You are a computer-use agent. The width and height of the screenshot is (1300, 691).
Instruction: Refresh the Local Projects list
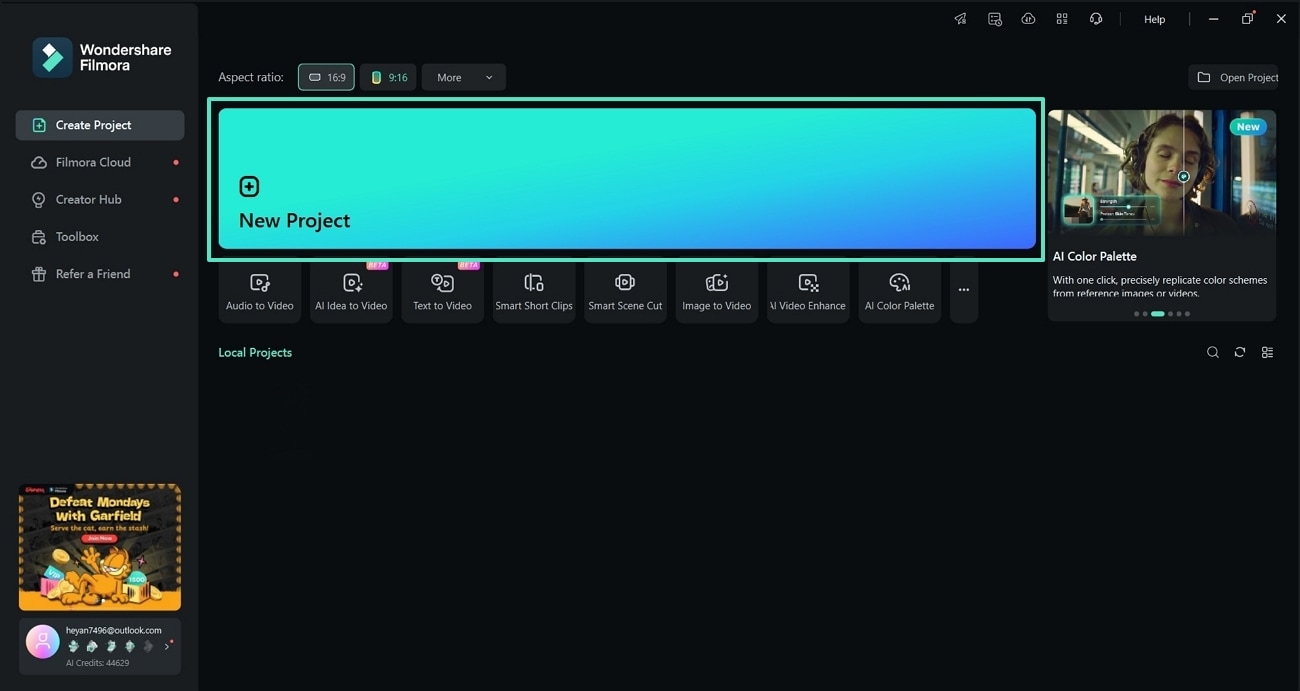pyautogui.click(x=1240, y=352)
